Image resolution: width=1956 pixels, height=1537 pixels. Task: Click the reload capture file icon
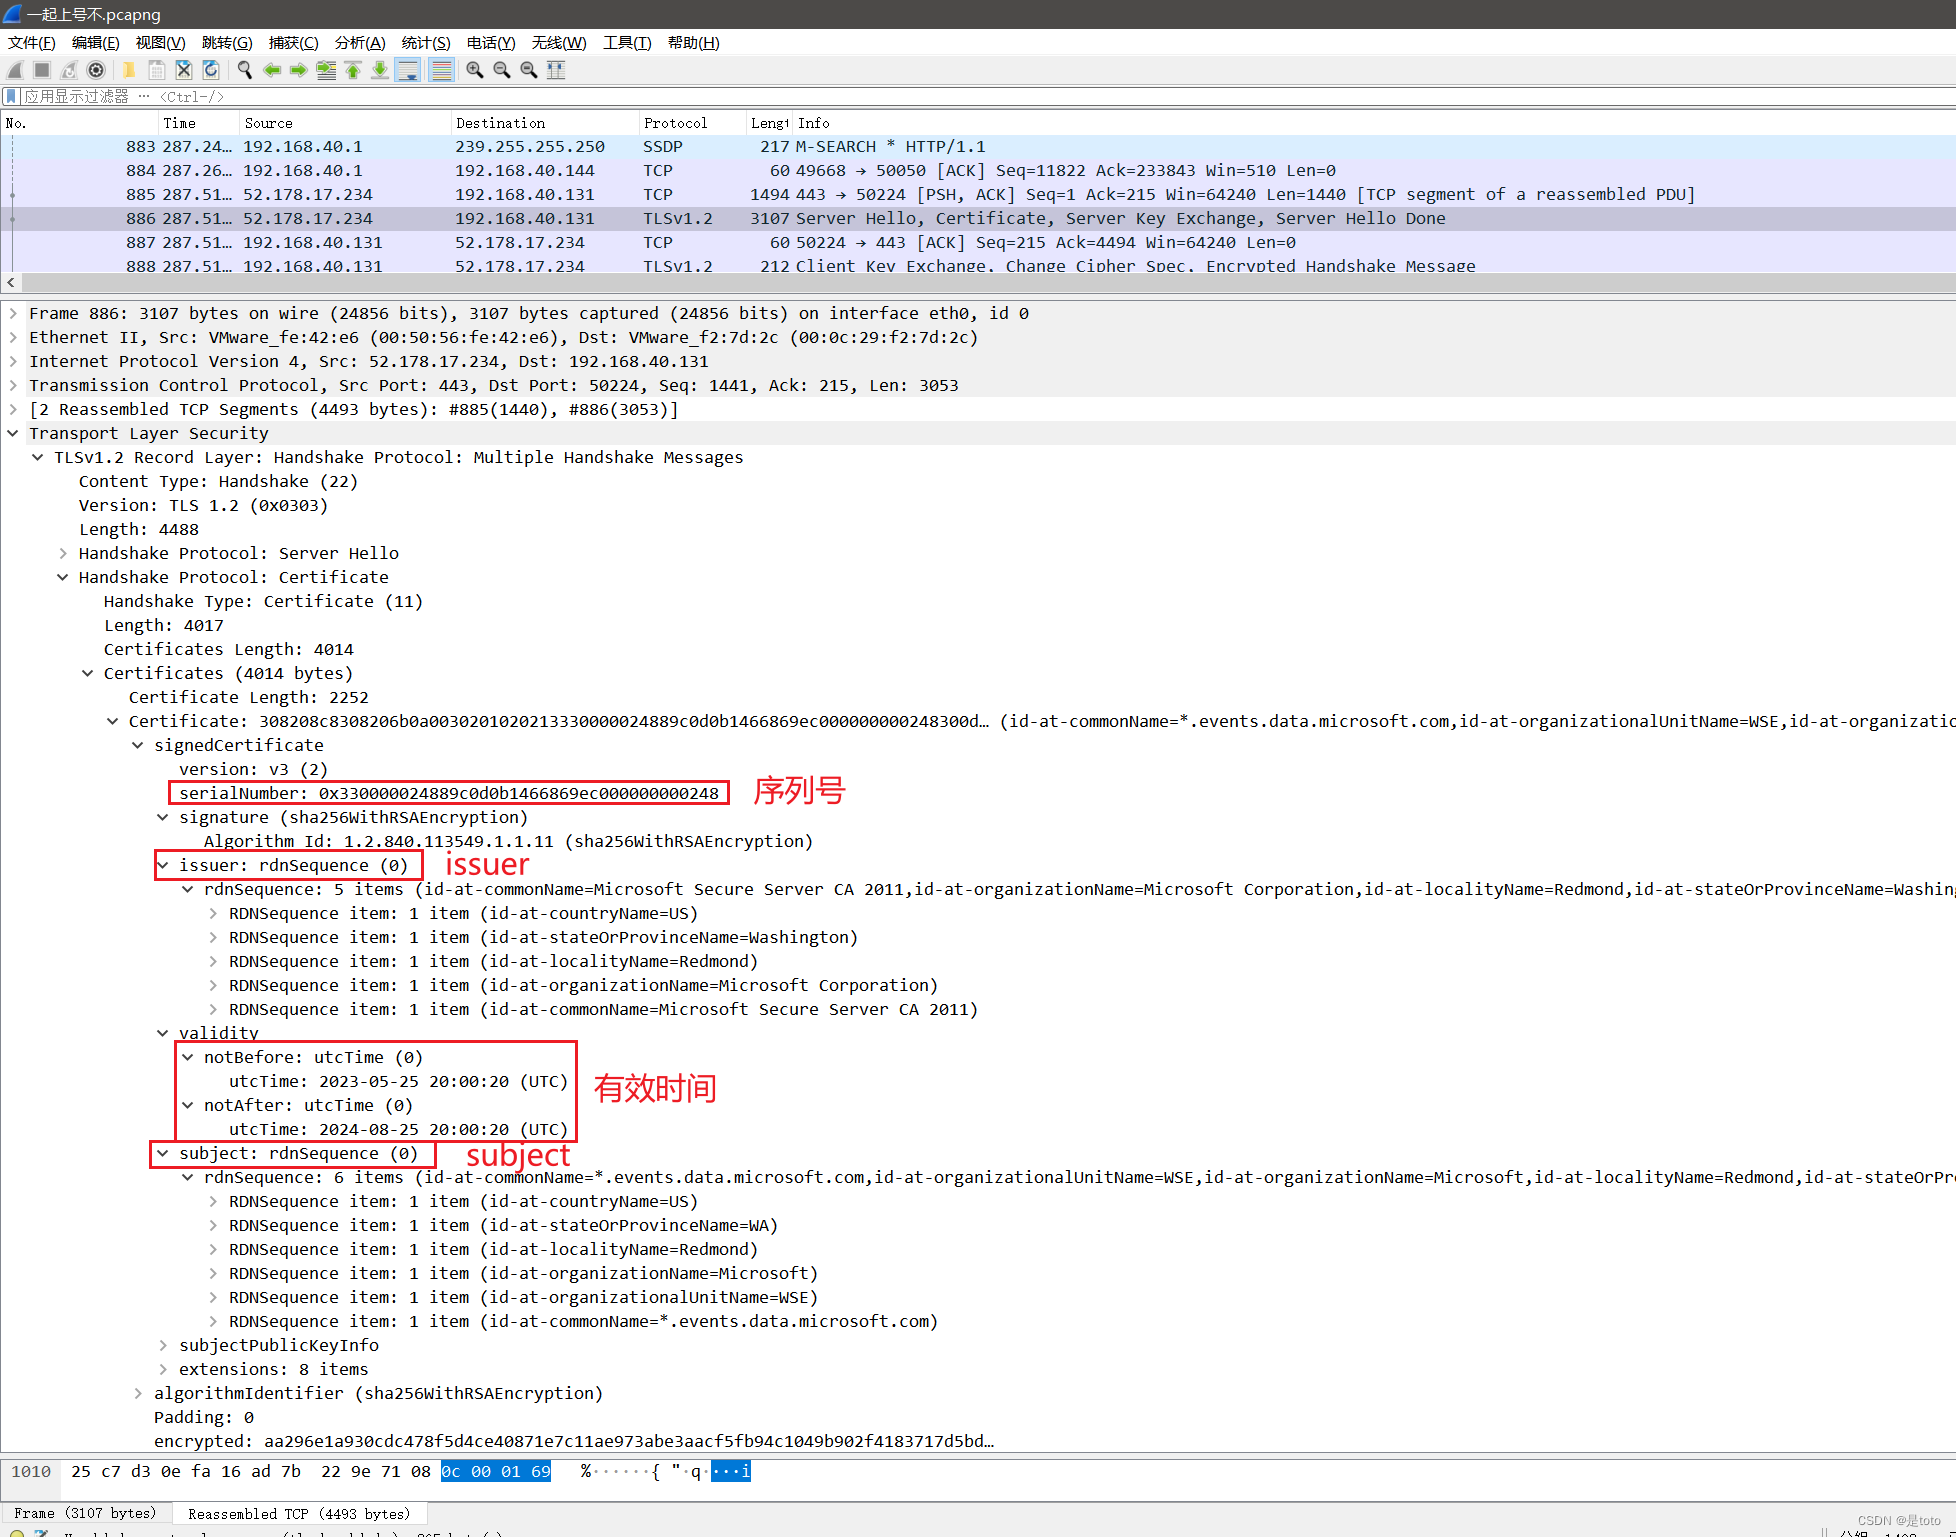tap(211, 70)
